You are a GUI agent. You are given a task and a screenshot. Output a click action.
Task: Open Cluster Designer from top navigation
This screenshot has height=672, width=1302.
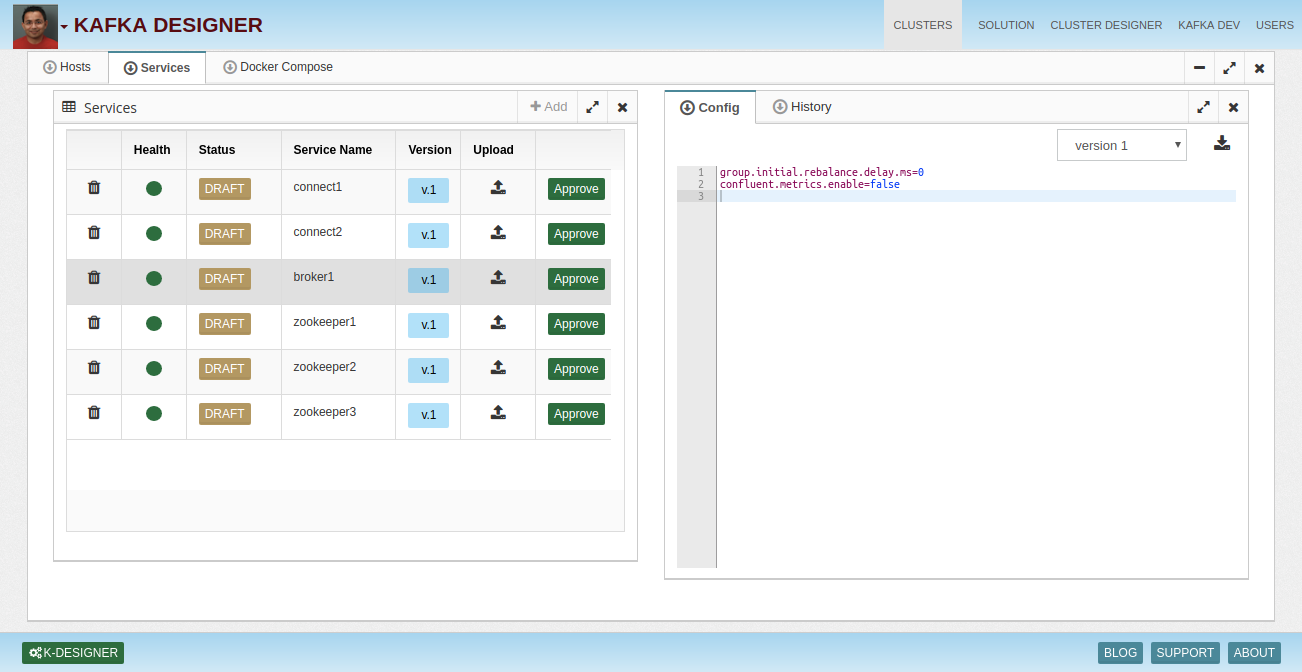[1106, 25]
